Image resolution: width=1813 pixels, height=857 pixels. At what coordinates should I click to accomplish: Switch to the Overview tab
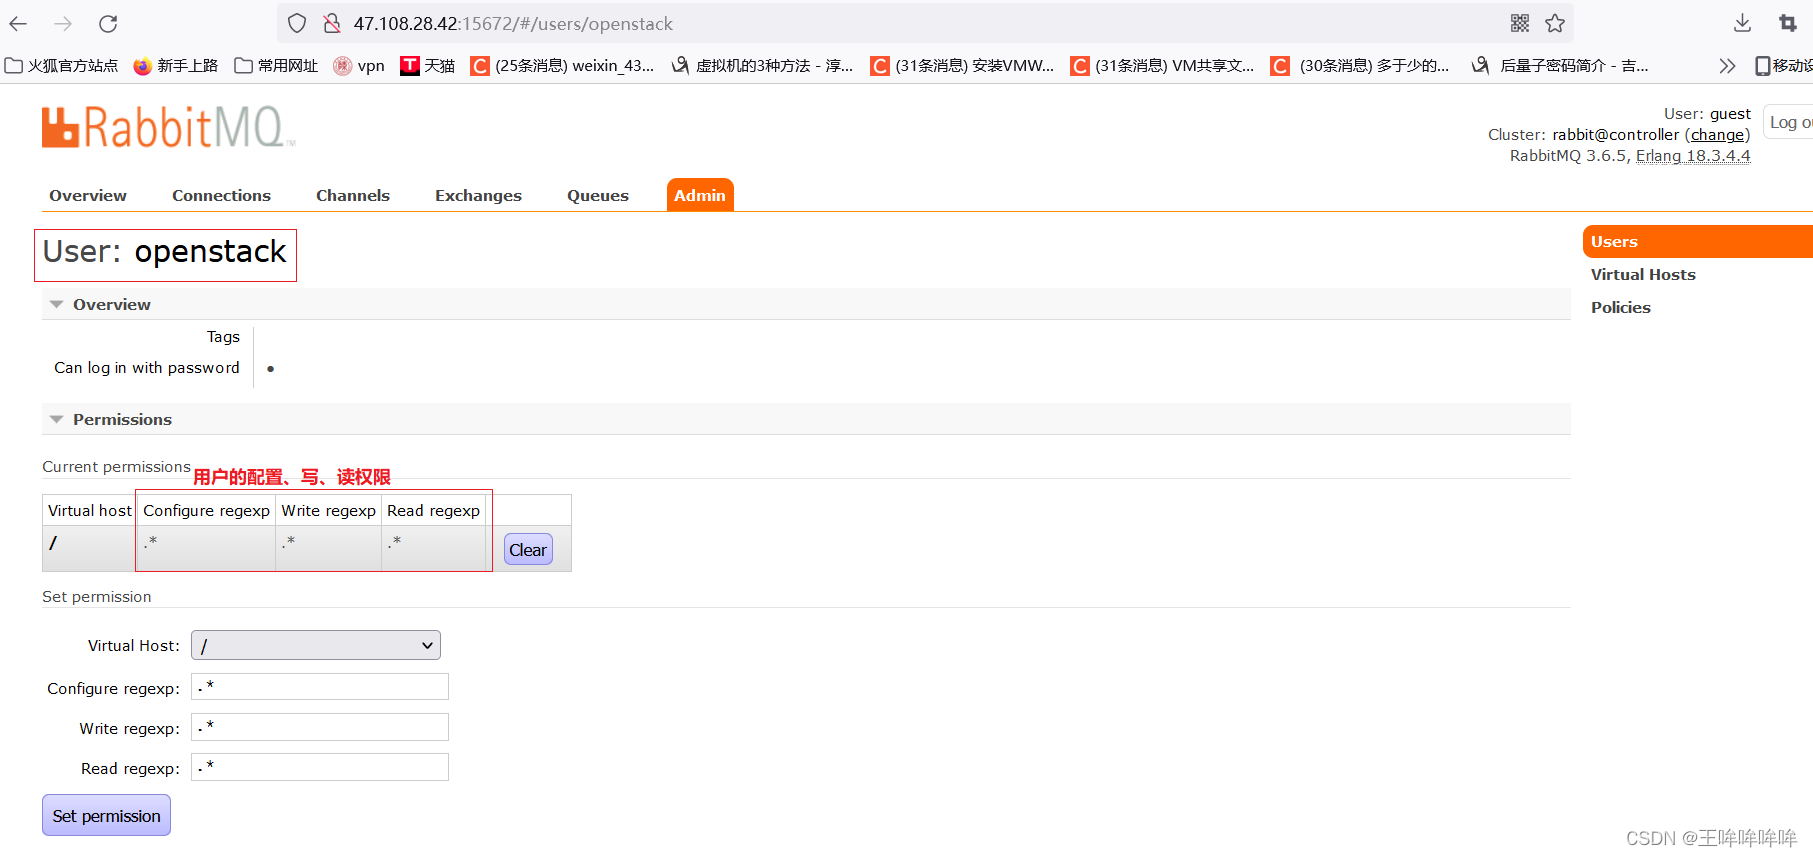(x=88, y=196)
